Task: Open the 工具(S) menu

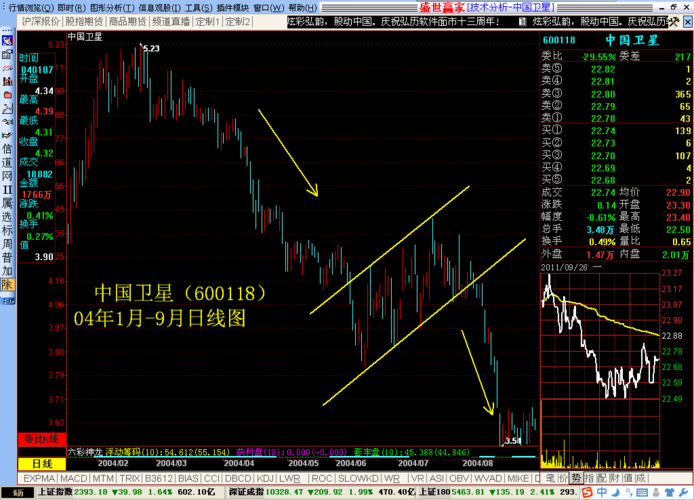Action: click(199, 8)
